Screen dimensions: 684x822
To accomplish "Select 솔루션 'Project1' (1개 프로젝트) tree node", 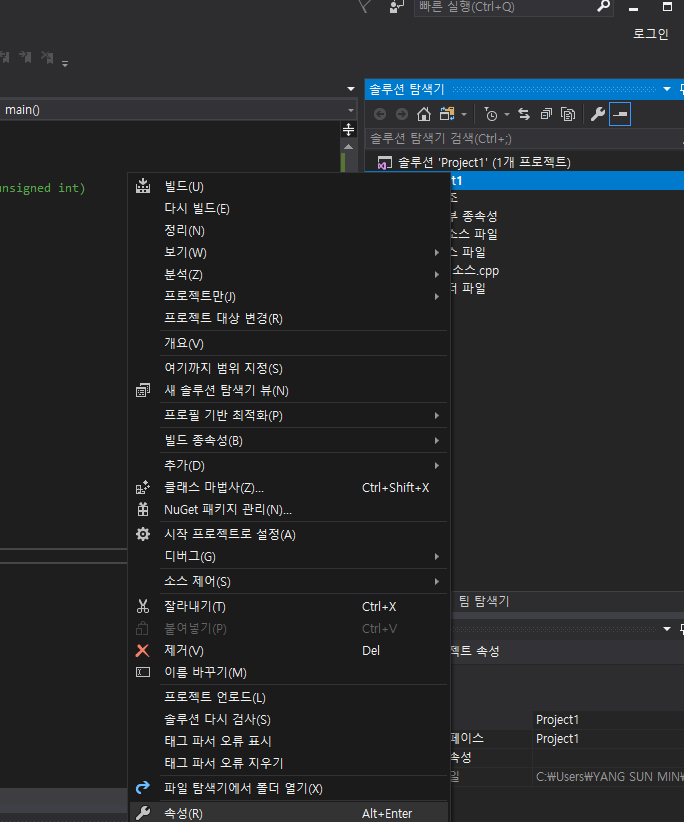I will [484, 163].
